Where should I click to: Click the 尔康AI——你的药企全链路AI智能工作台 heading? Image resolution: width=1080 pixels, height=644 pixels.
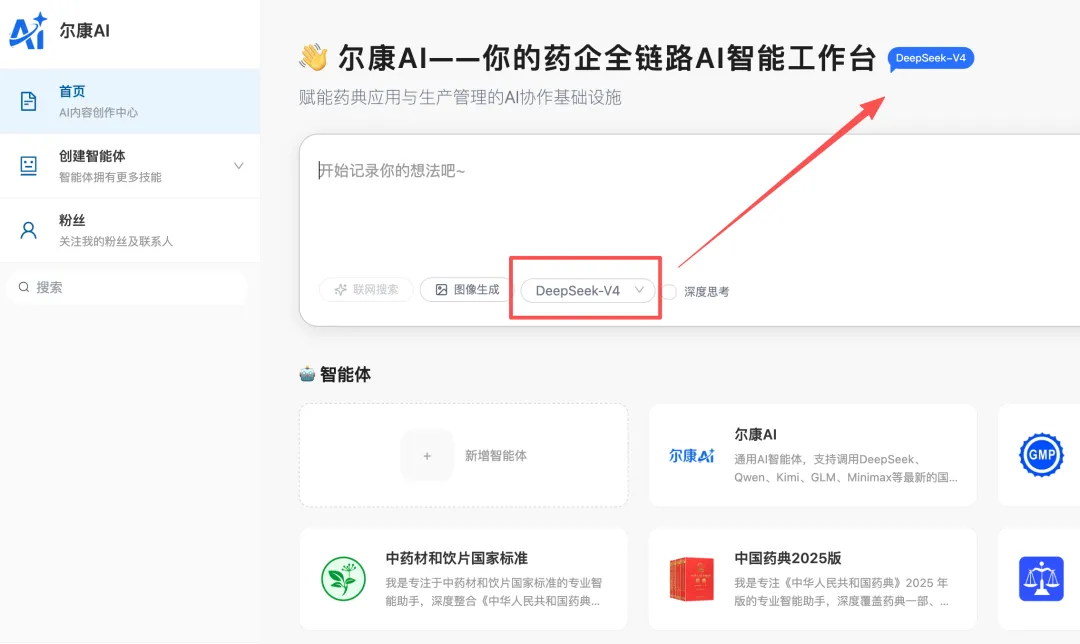click(x=607, y=58)
